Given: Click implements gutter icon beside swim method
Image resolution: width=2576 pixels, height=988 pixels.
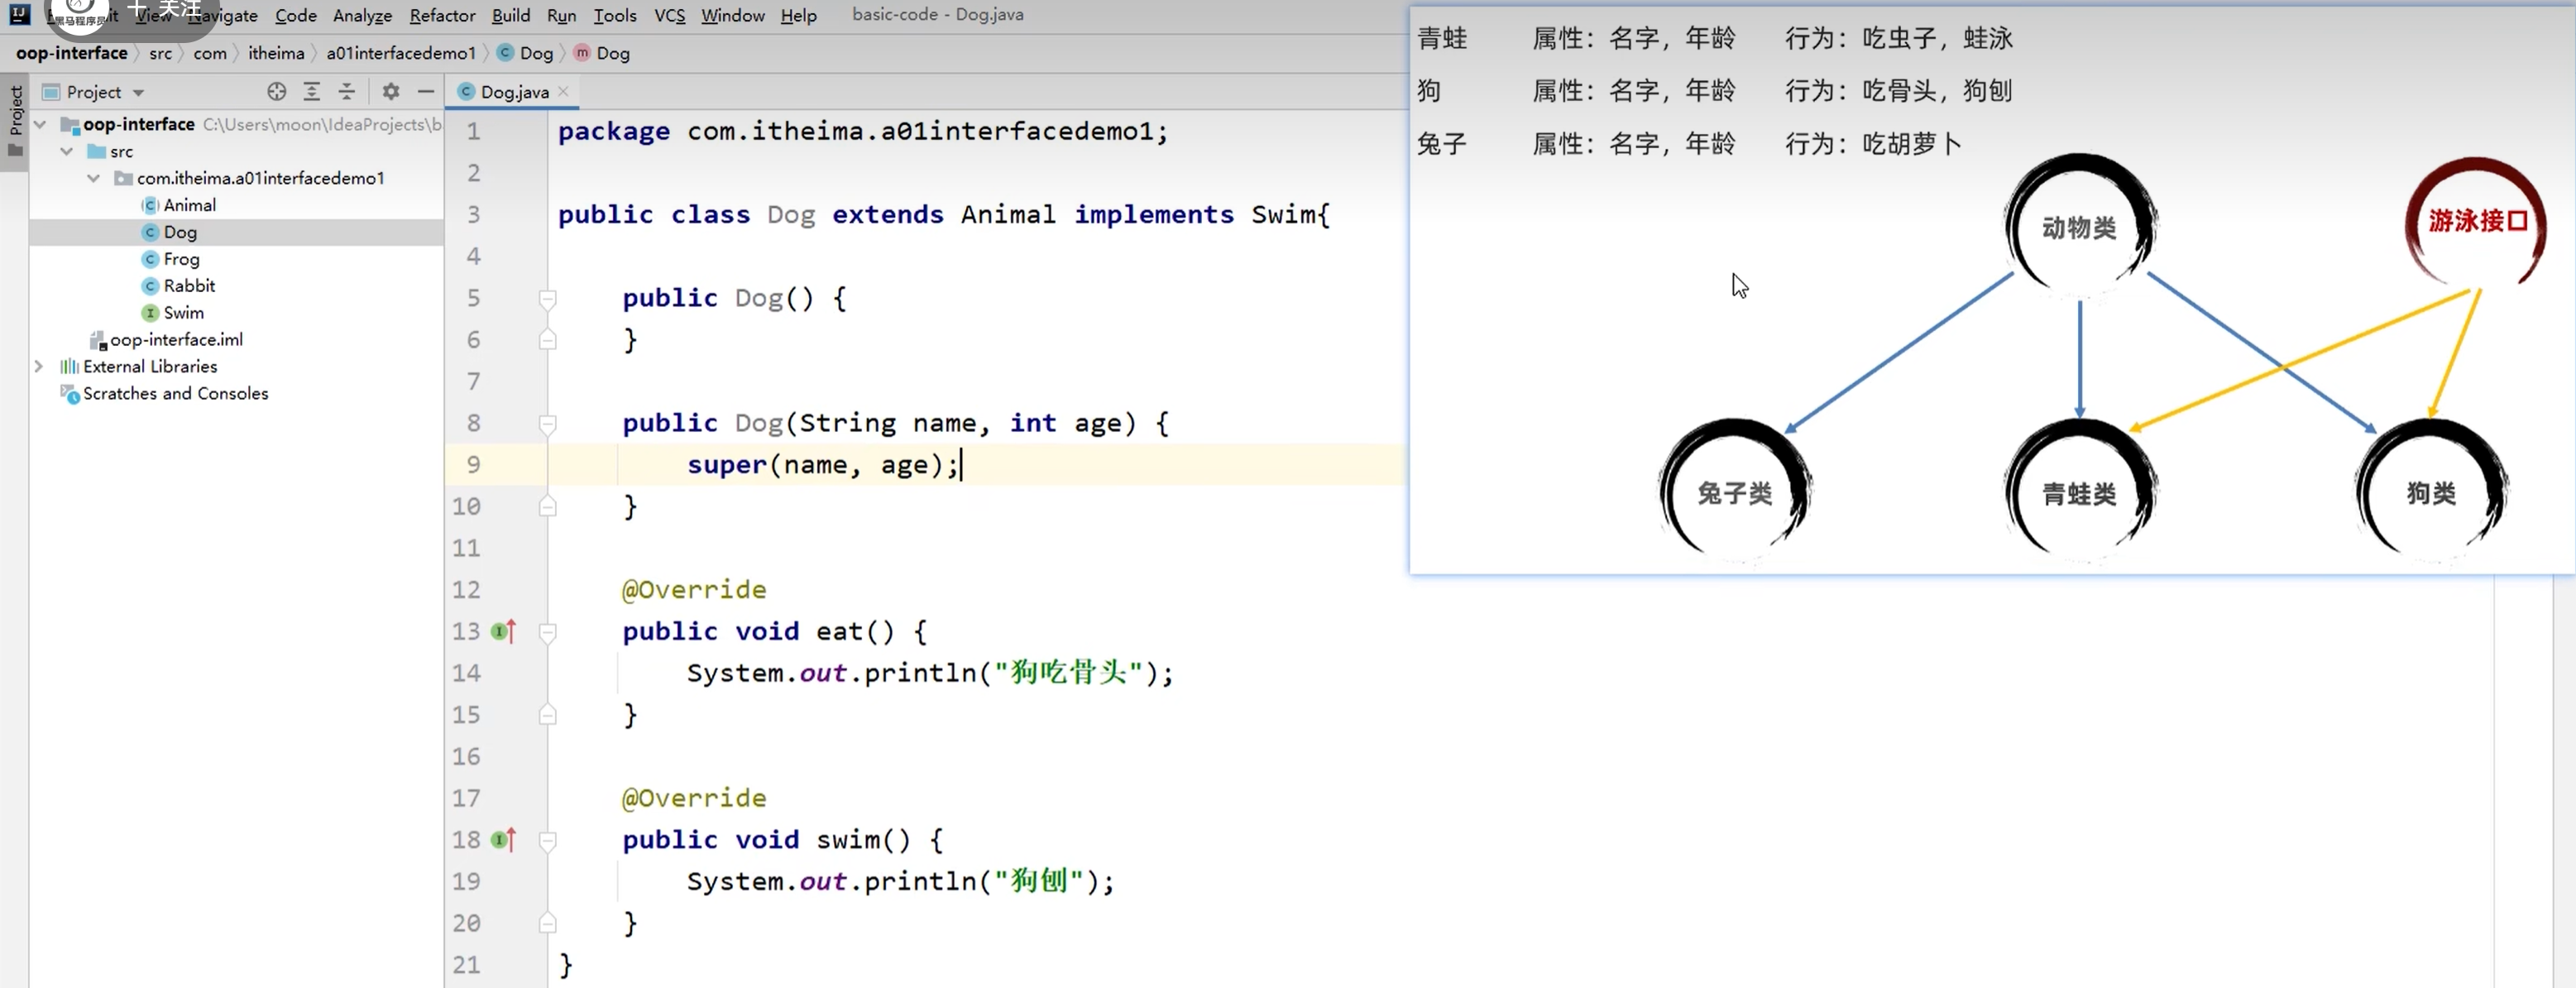Looking at the screenshot, I should coord(503,840).
